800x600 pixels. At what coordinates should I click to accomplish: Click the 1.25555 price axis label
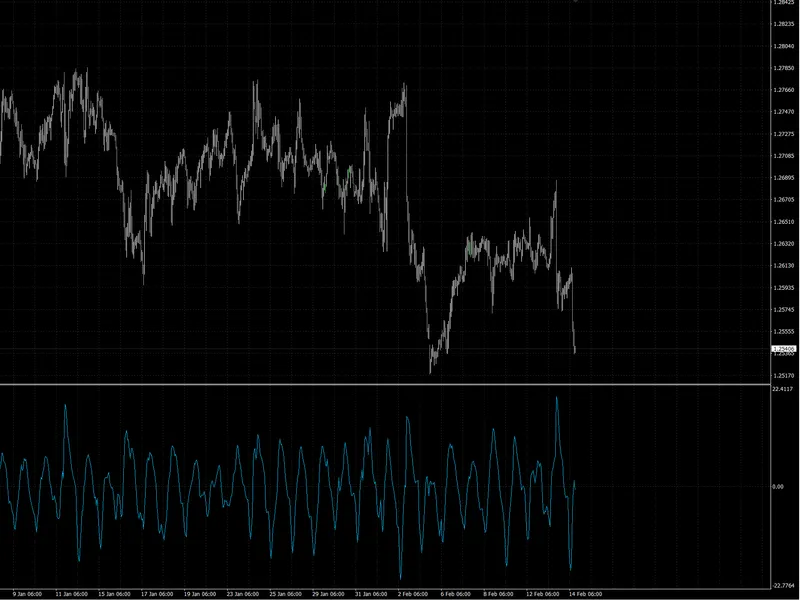783,331
